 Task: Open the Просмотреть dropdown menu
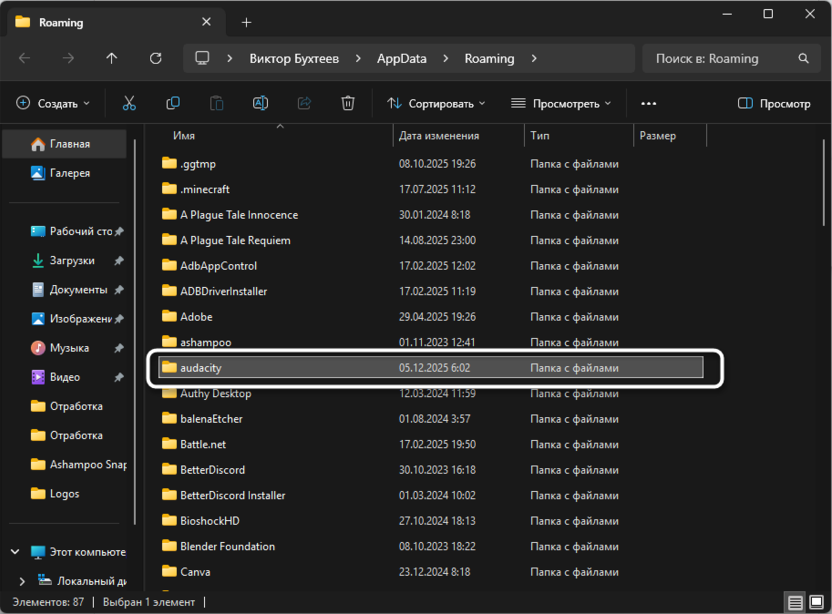point(561,103)
